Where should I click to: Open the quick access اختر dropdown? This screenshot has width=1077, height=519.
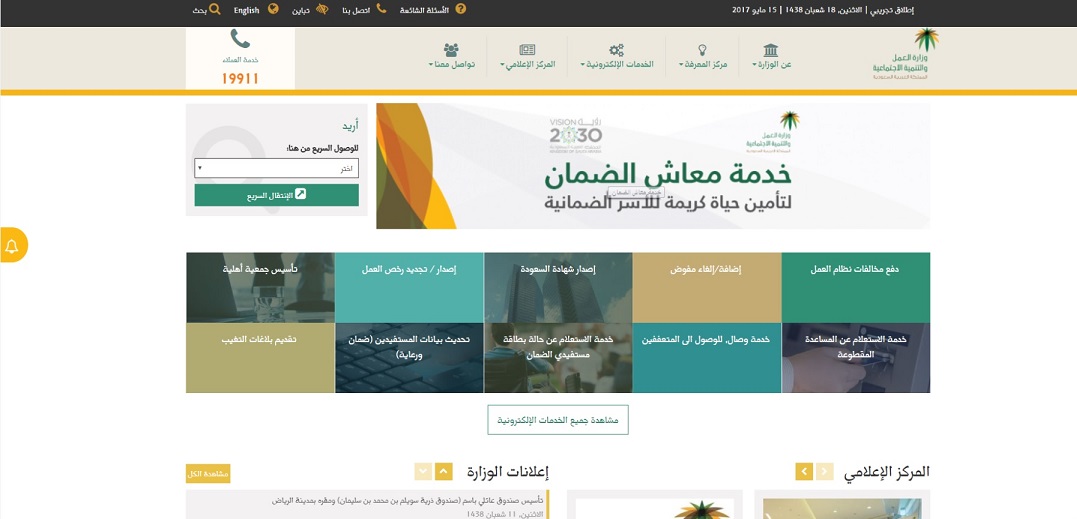point(276,168)
